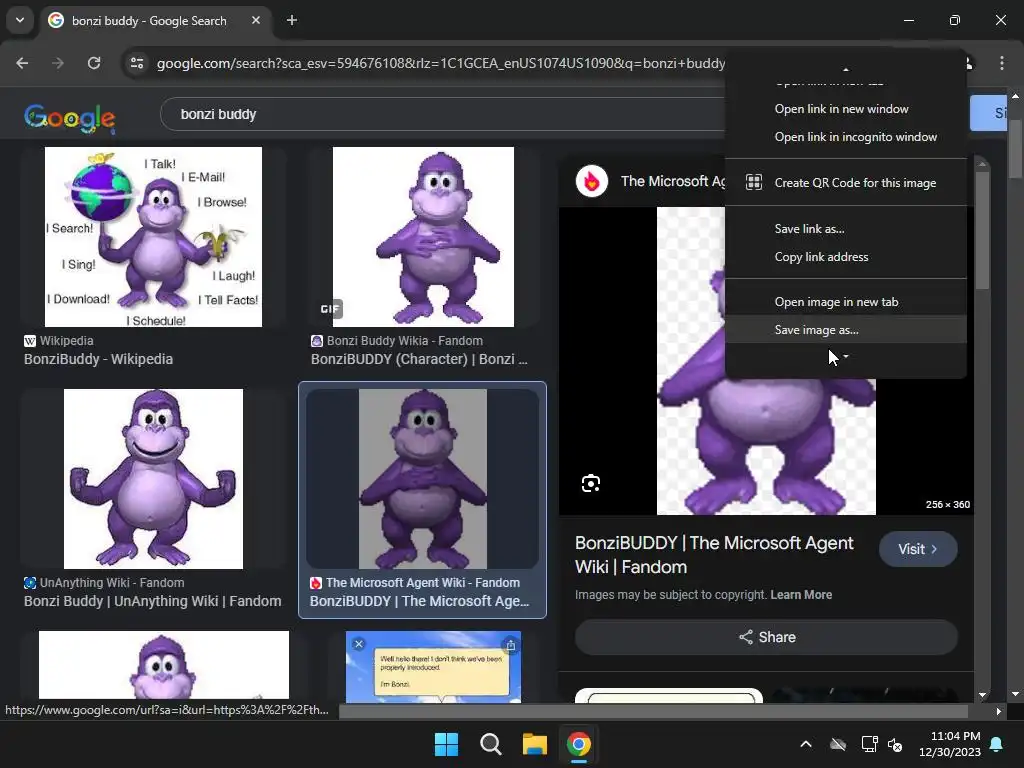Choose Save link as...
1024x768 pixels.
coord(846,229)
